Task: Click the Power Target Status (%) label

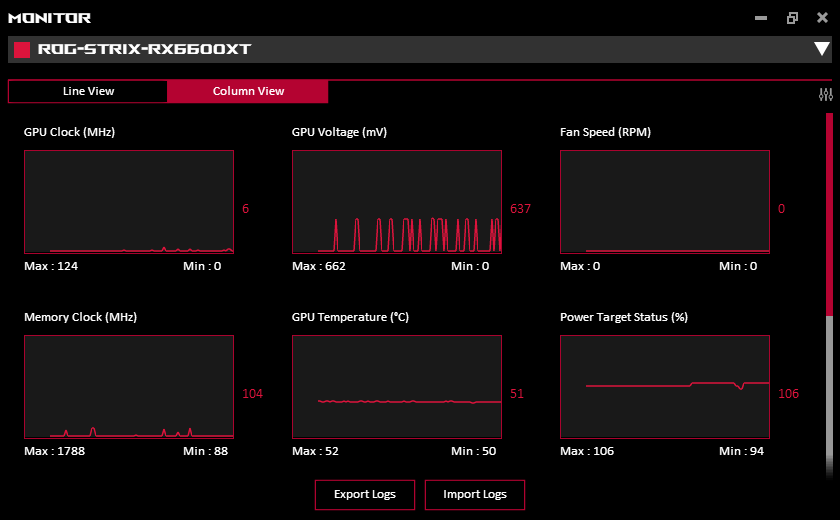Action: coord(624,317)
